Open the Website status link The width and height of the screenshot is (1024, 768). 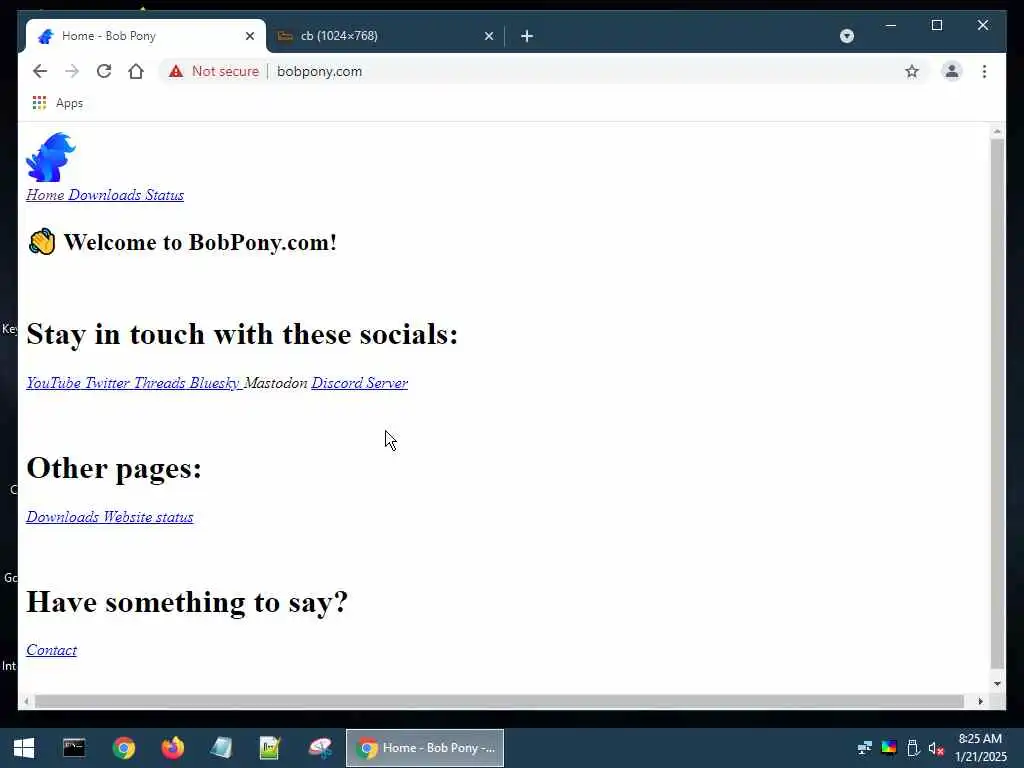pyautogui.click(x=148, y=517)
